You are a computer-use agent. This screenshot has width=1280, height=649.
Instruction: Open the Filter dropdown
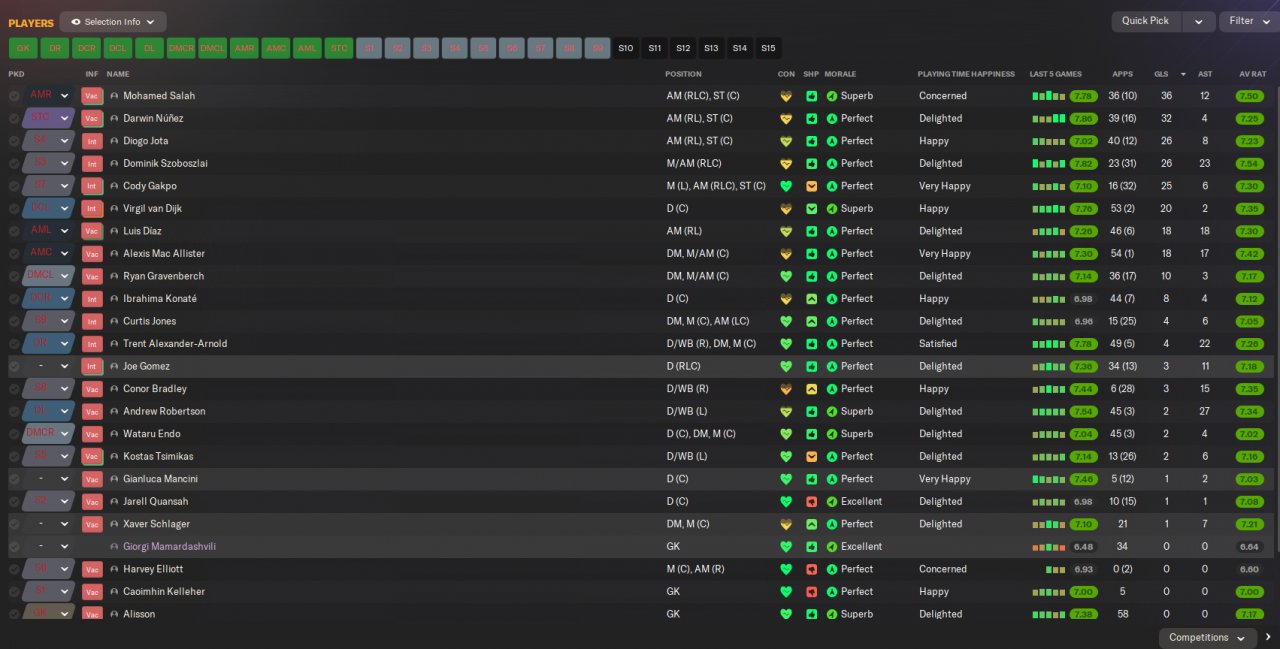coord(1249,21)
